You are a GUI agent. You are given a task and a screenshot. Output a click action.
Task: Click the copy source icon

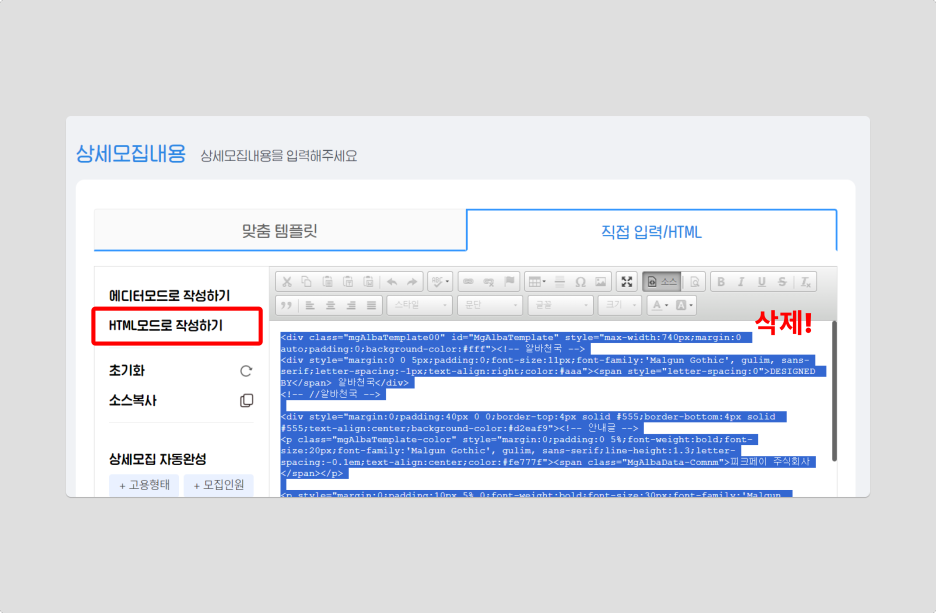[x=246, y=401]
